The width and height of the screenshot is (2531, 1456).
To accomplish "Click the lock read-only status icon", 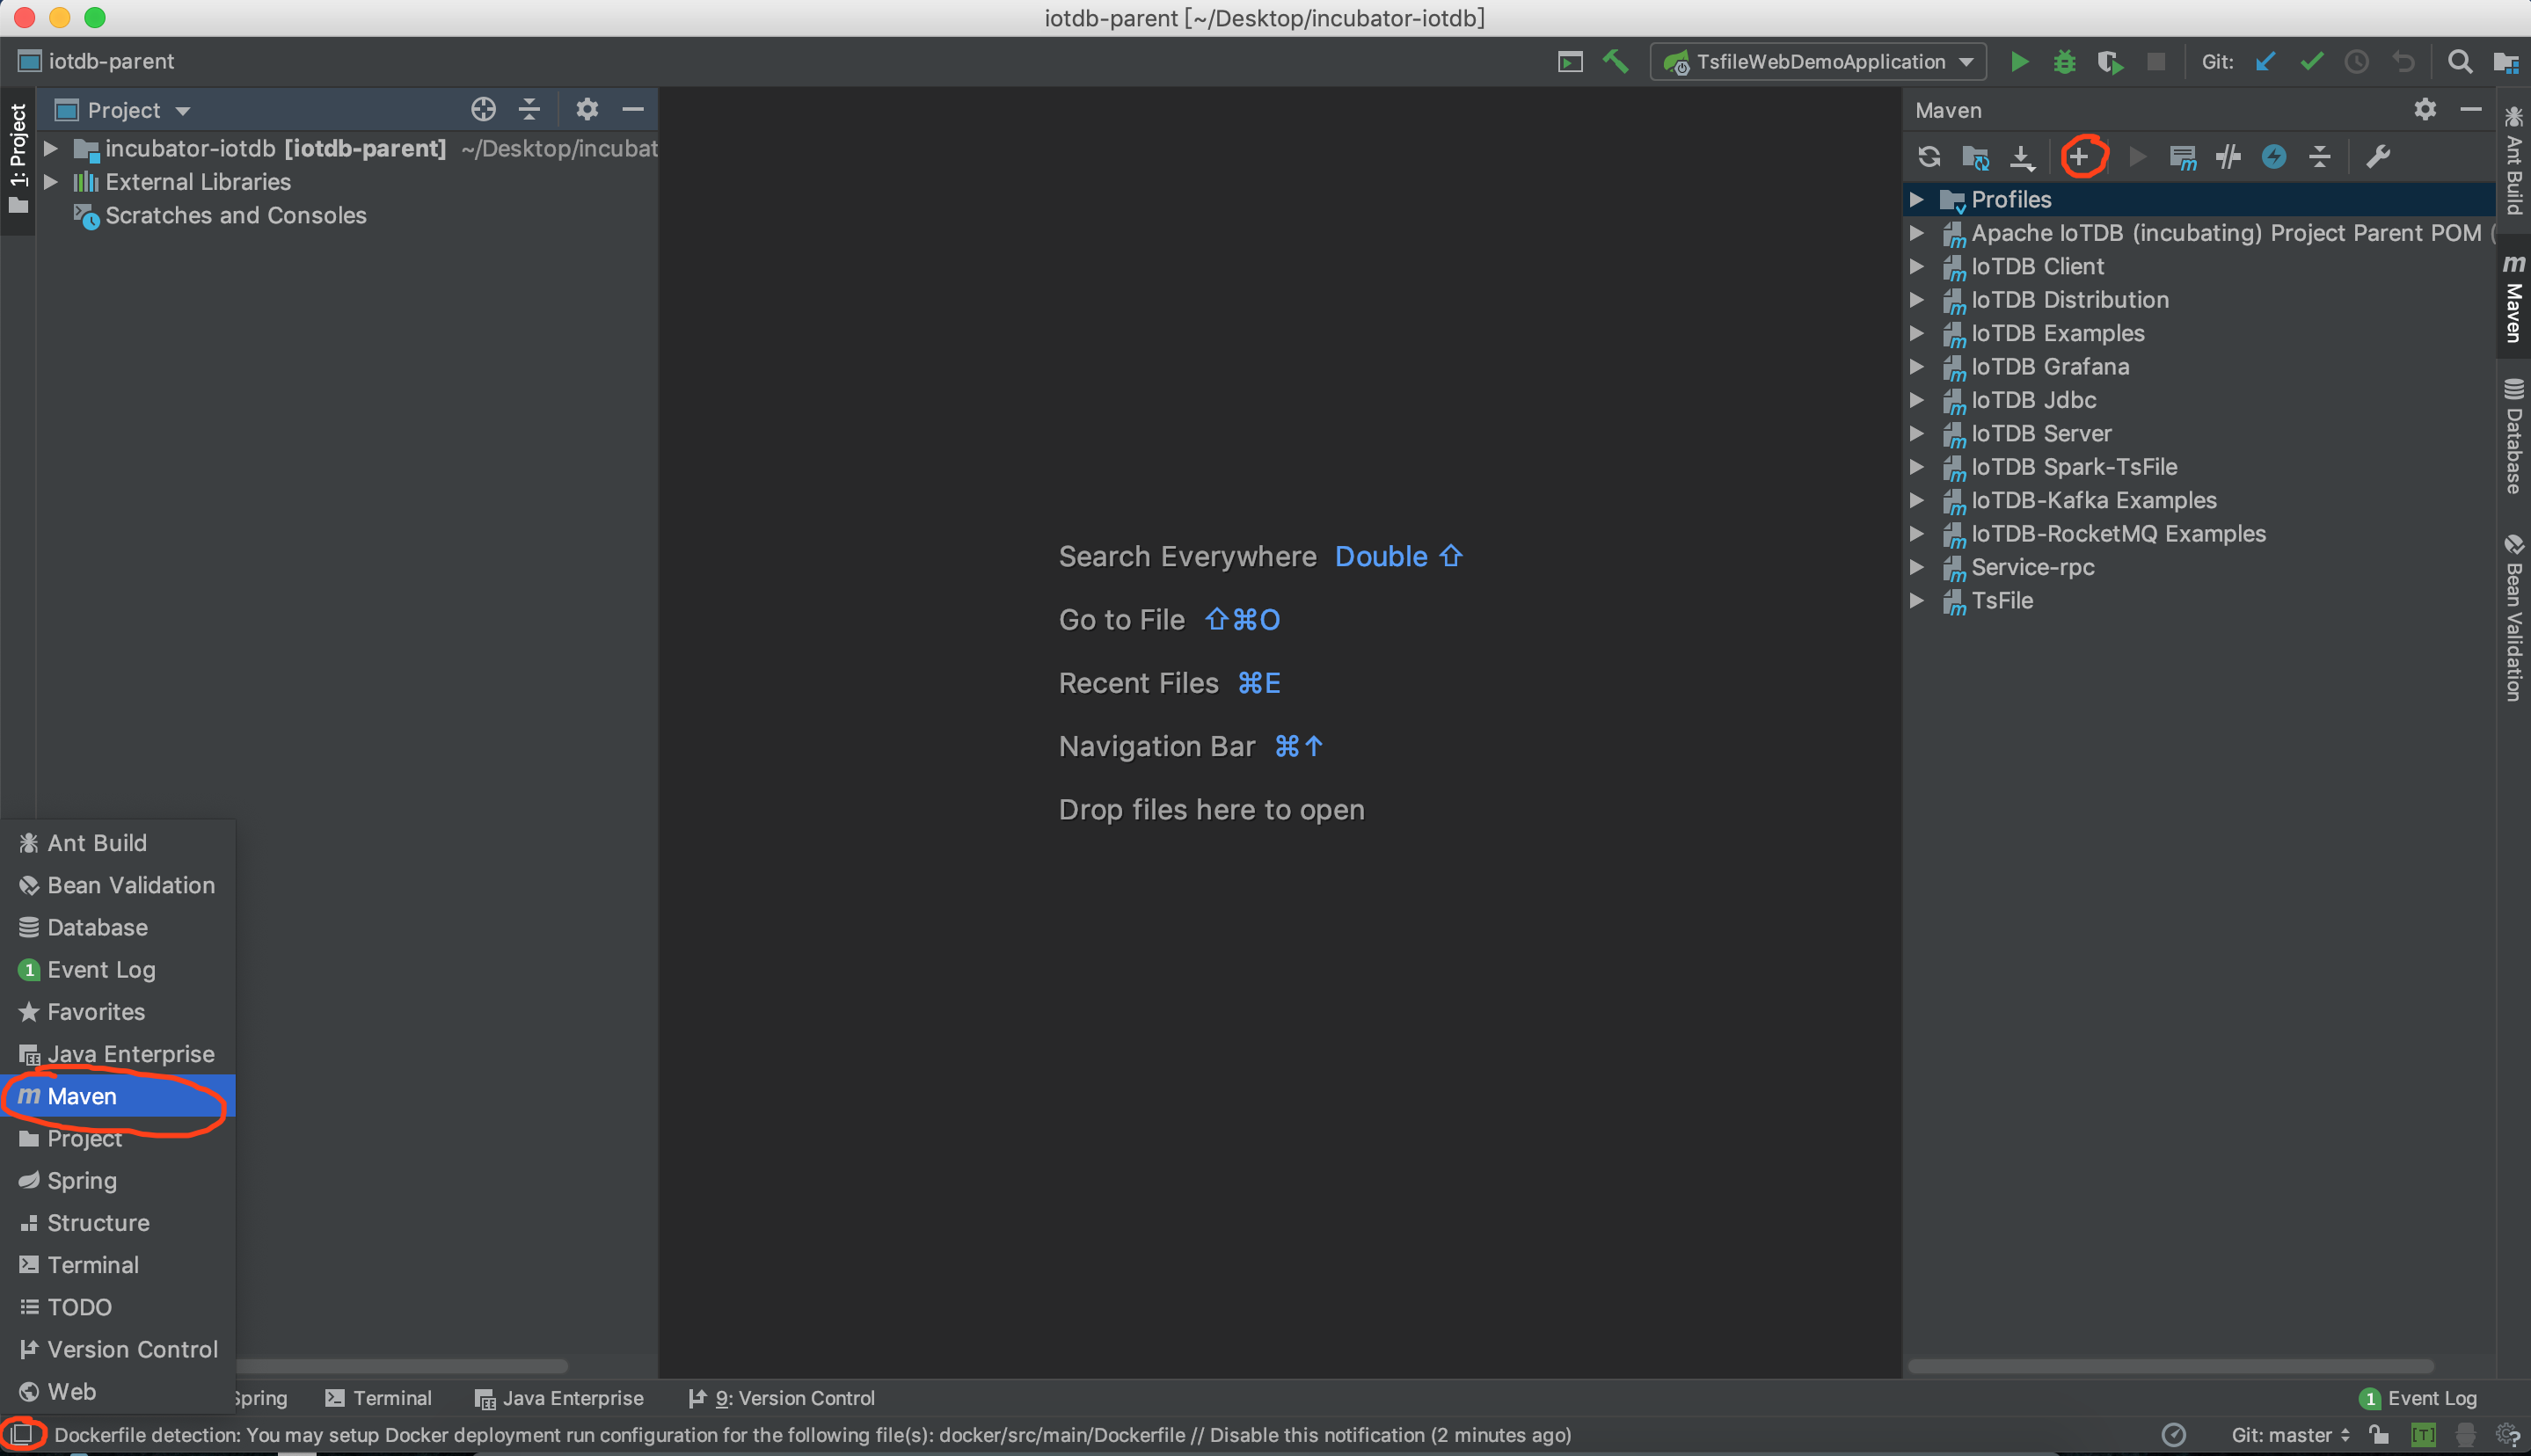I will [x=2379, y=1435].
